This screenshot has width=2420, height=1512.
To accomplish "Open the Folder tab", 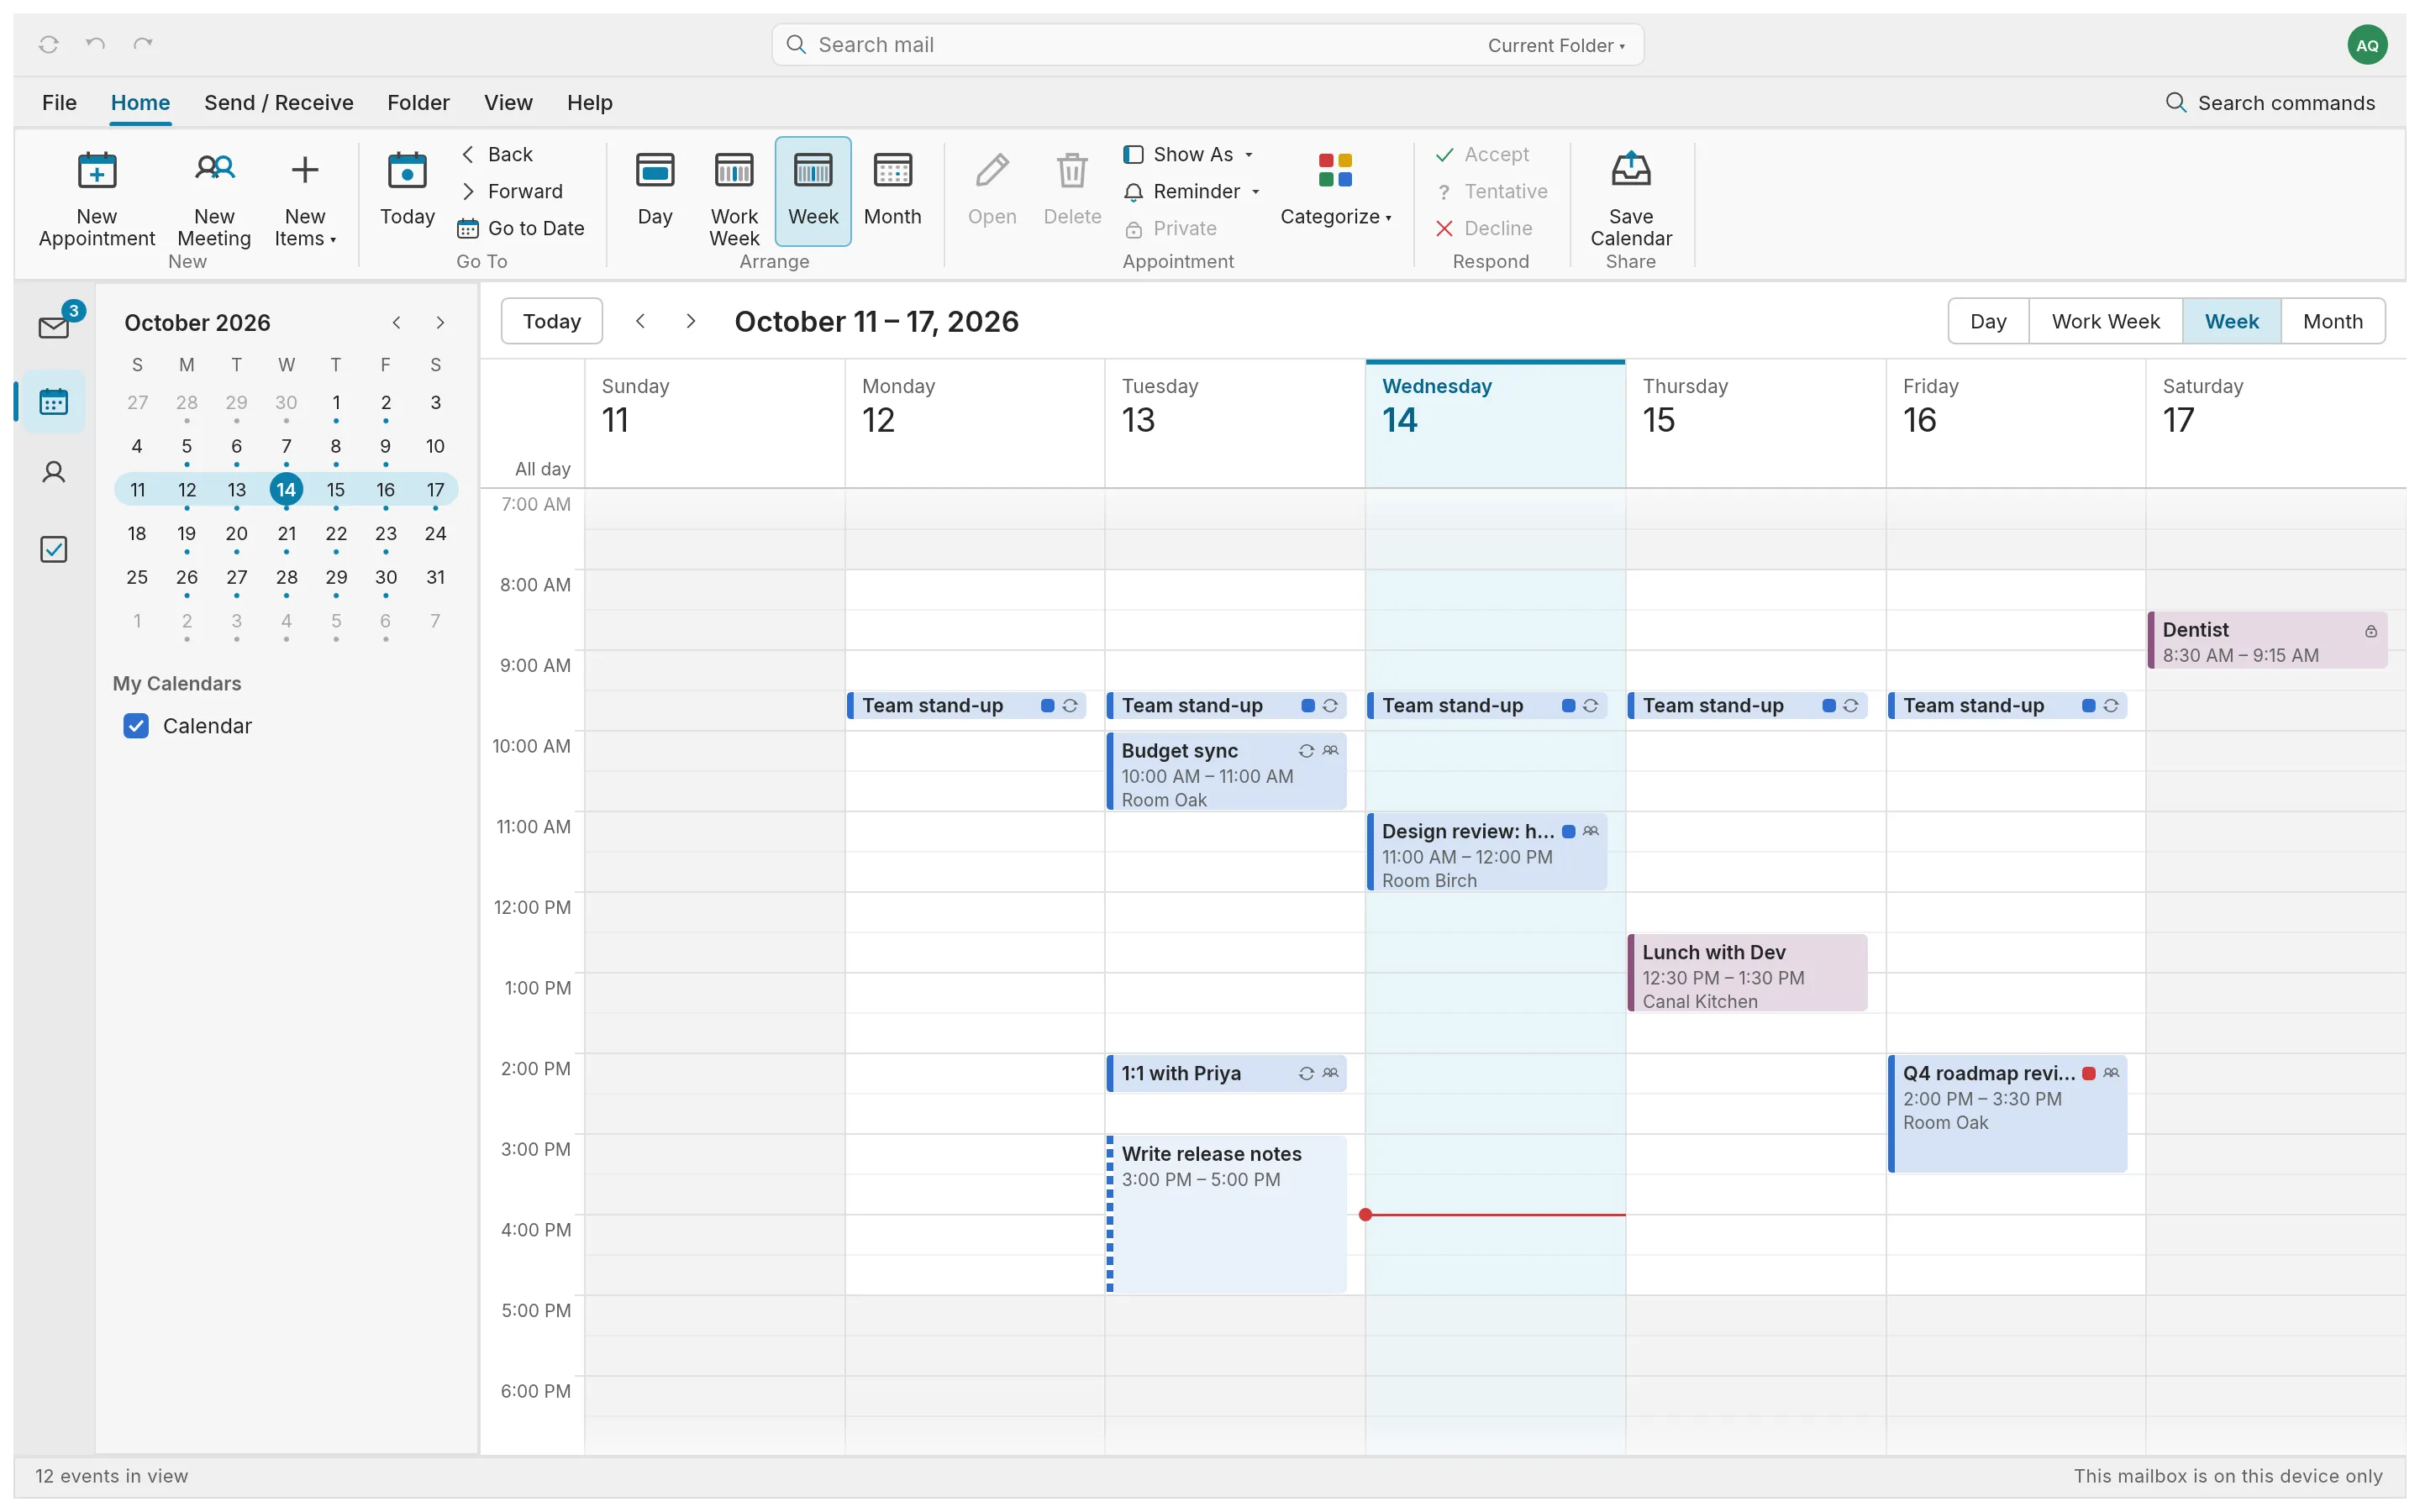I will tap(418, 102).
